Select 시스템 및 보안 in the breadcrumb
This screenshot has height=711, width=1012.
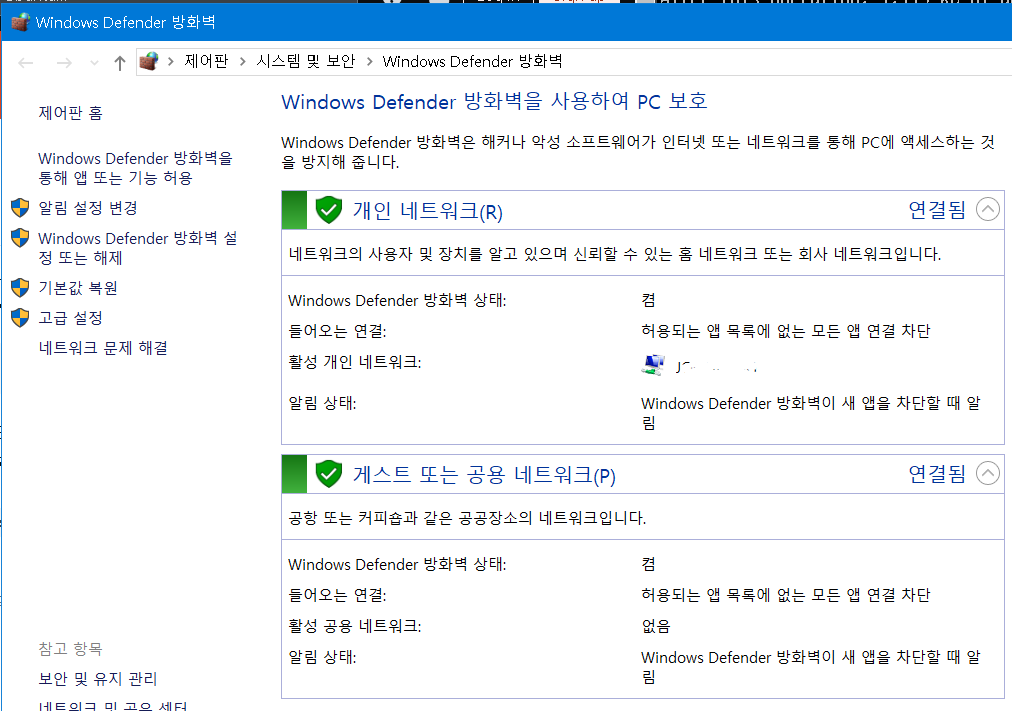coord(306,61)
